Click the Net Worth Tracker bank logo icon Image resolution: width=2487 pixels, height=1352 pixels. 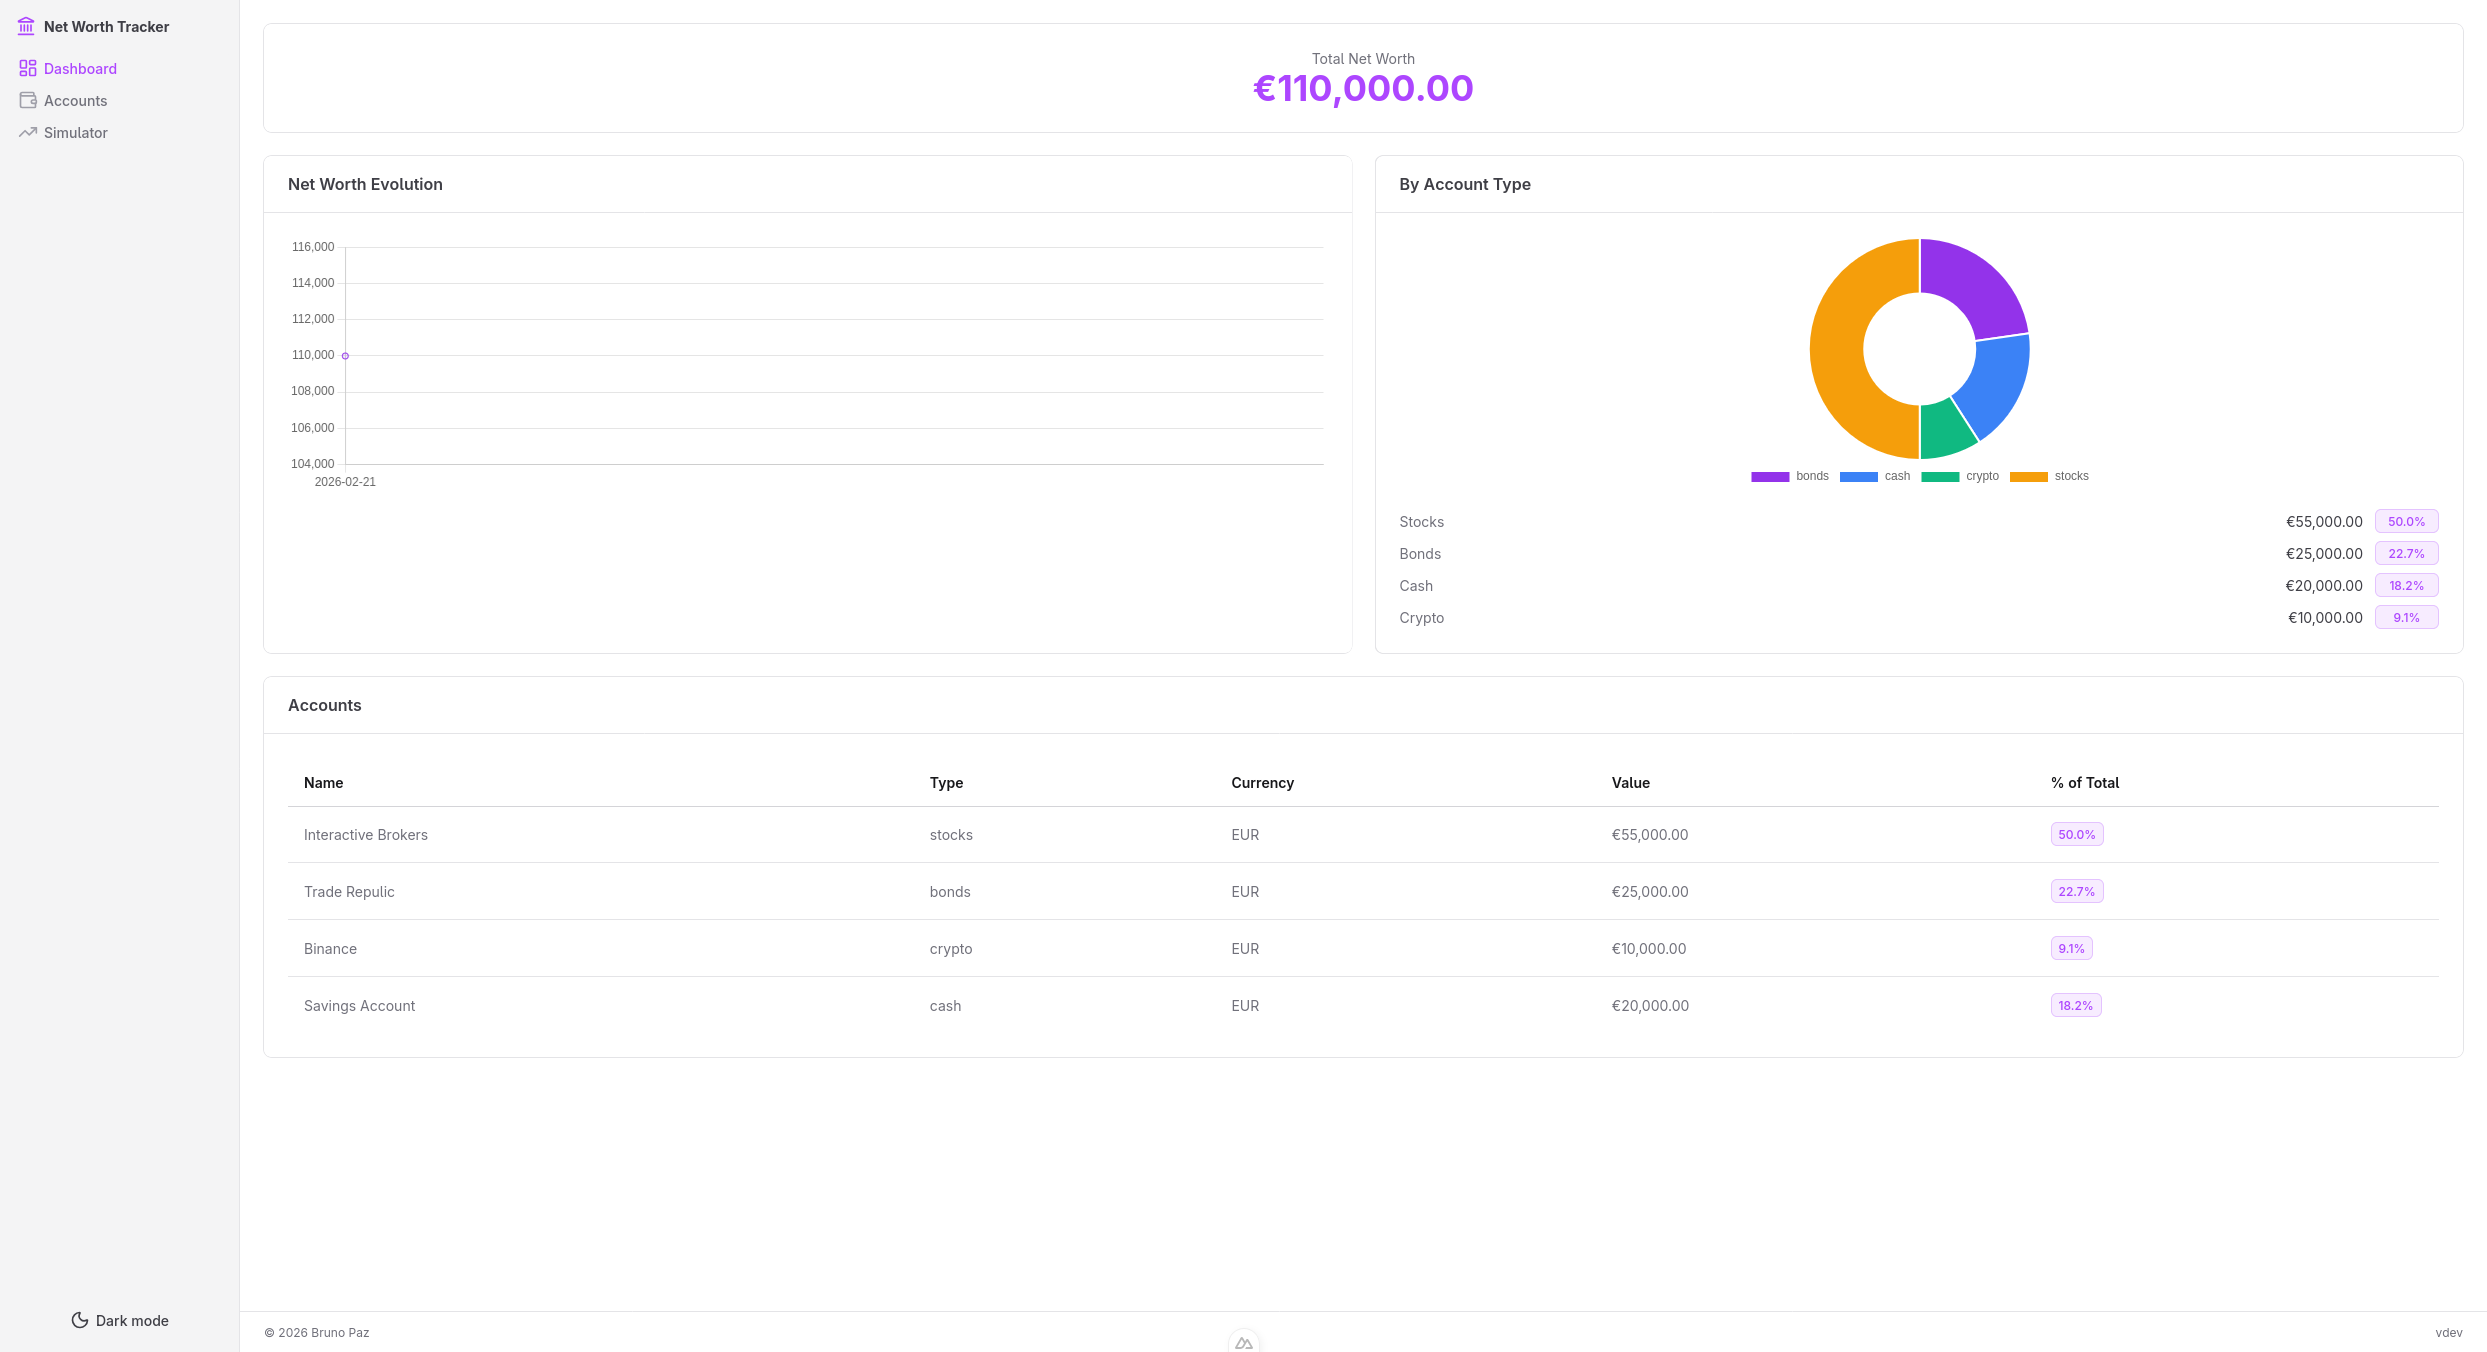click(x=26, y=26)
